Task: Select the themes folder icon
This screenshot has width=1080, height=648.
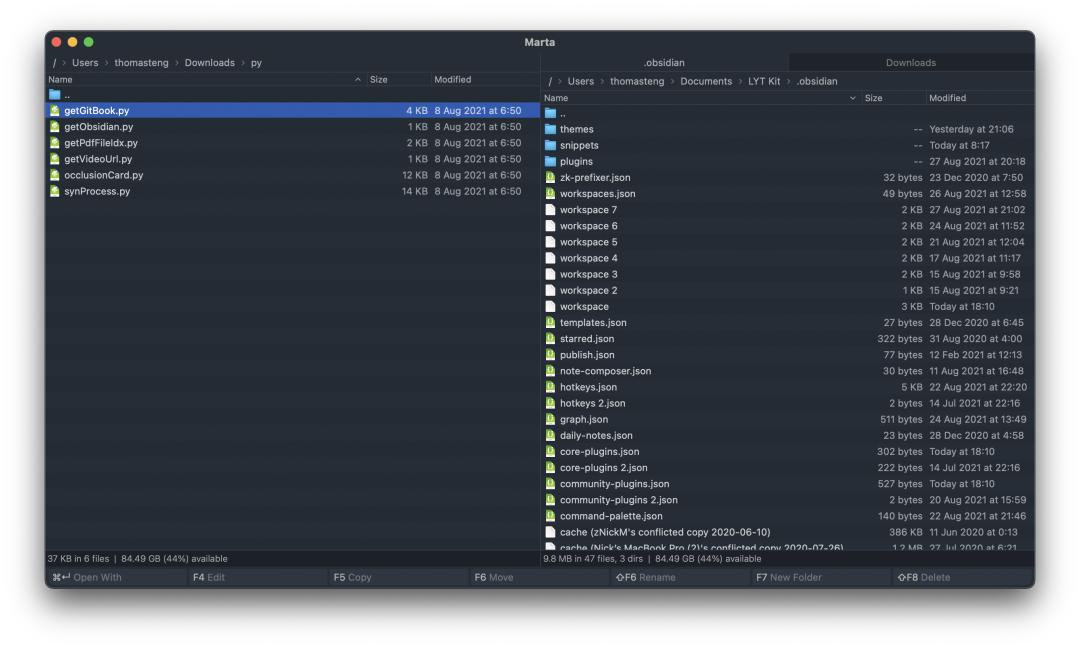Action: point(550,130)
